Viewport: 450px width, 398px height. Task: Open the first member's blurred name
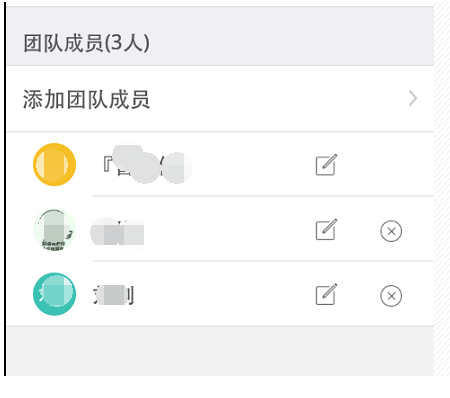(147, 164)
